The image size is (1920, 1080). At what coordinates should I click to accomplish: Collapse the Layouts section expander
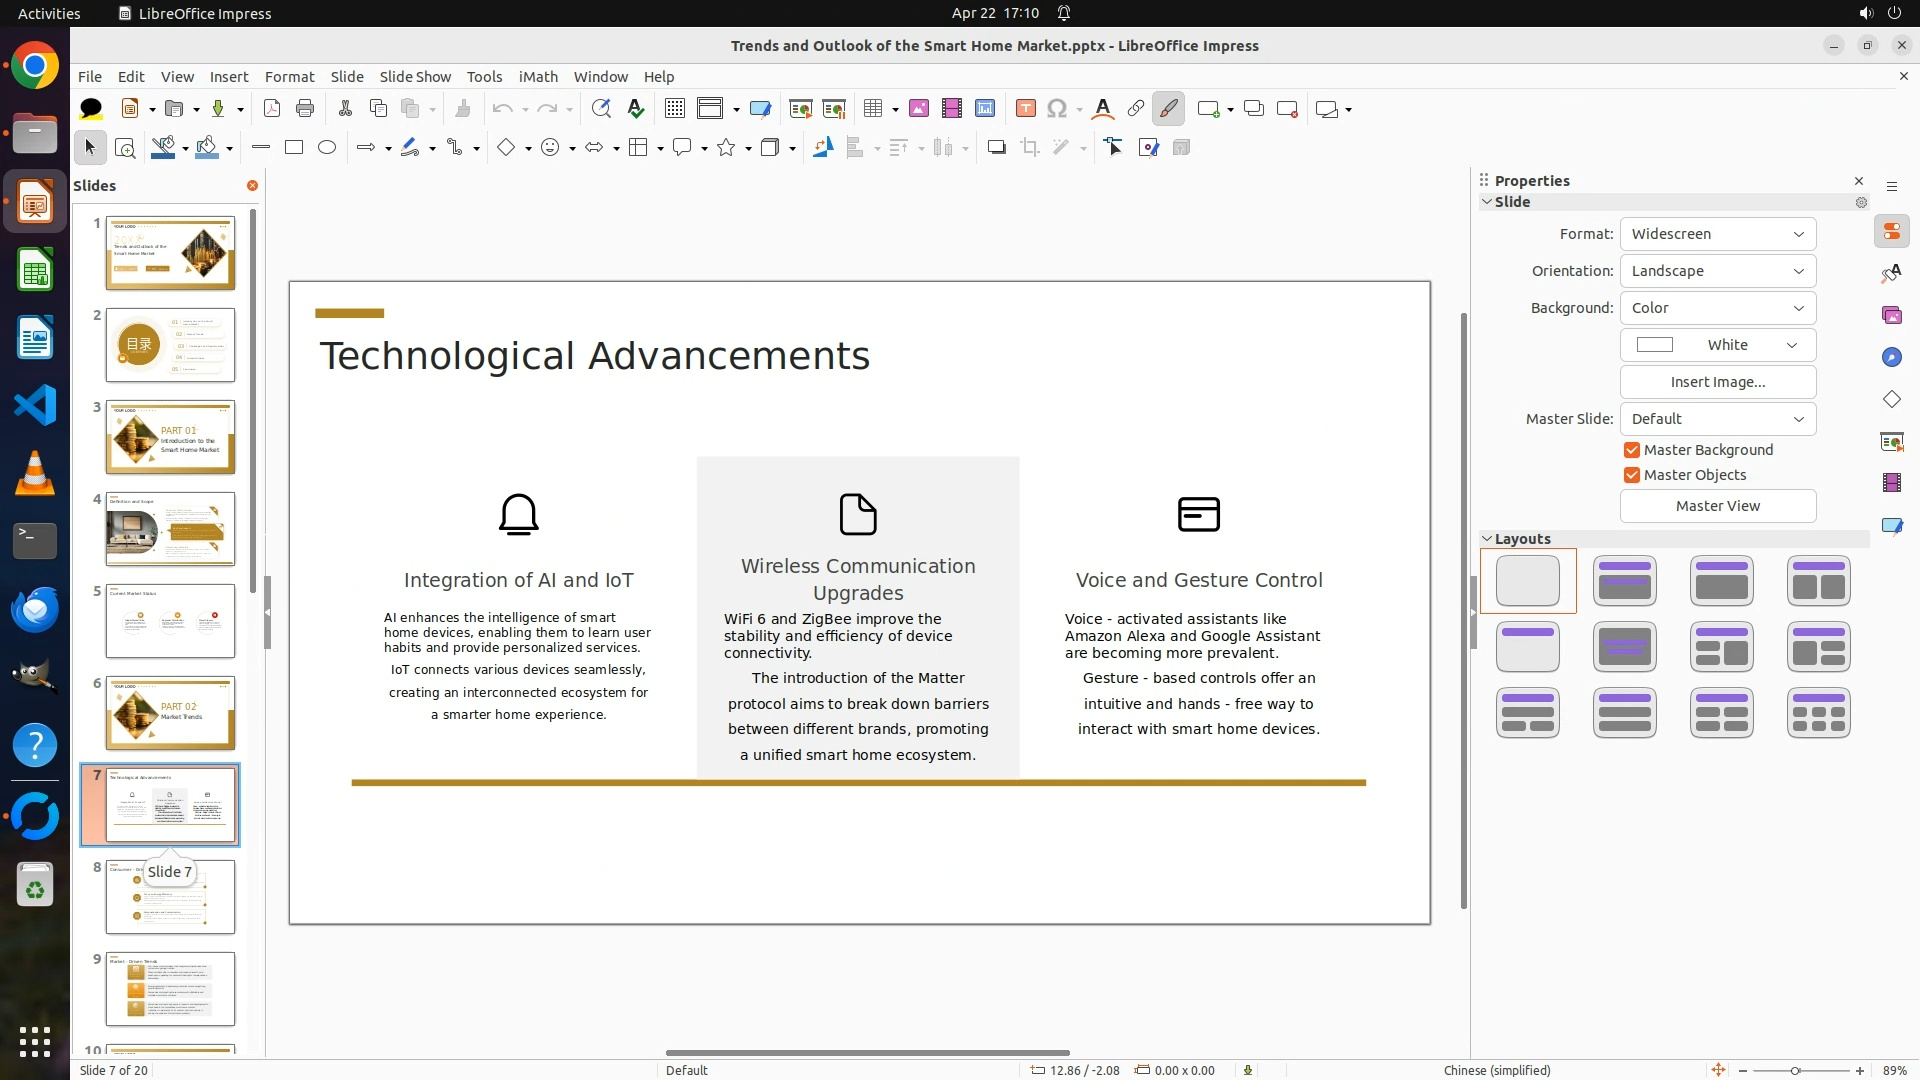1487,539
